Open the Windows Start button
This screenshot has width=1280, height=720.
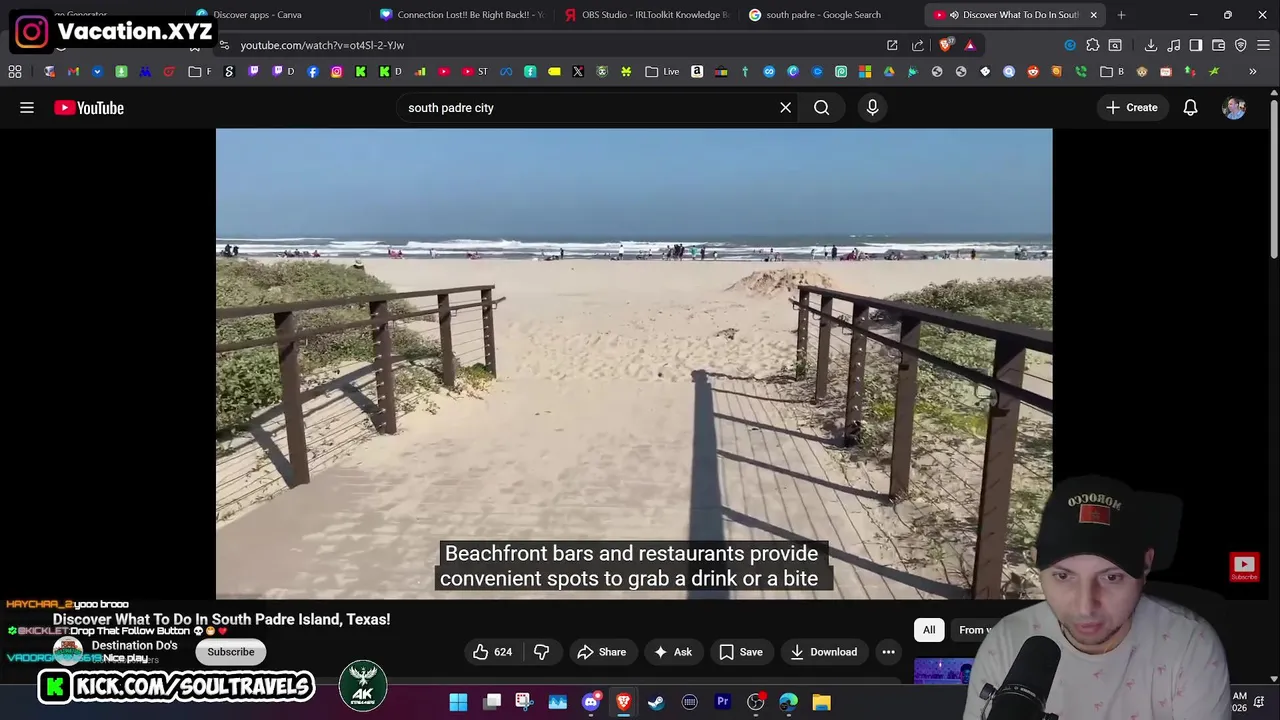click(x=458, y=702)
